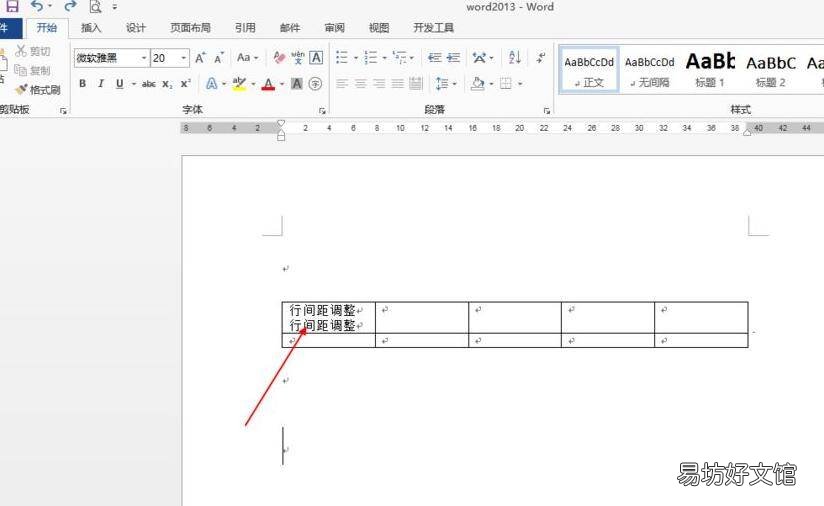The width and height of the screenshot is (824, 506).
Task: Click the Asian layout icon
Action: [x=479, y=57]
